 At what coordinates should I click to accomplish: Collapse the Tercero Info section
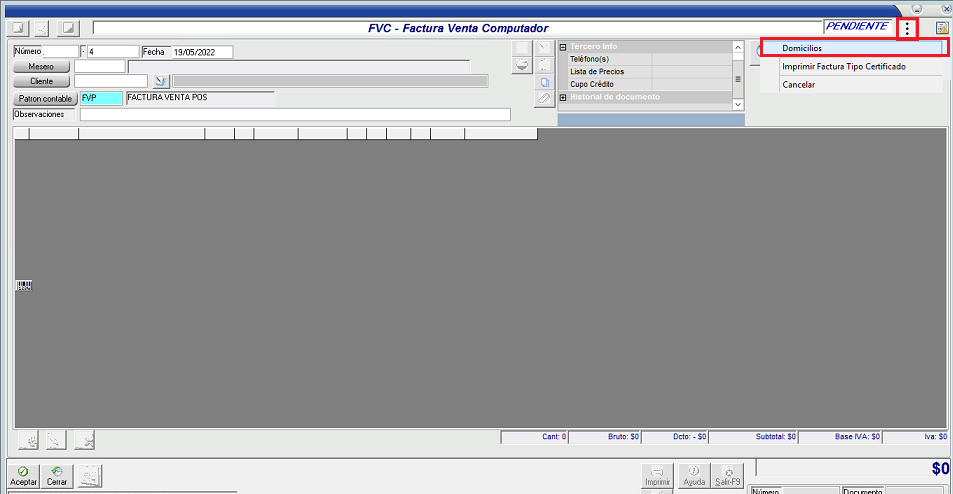point(563,46)
